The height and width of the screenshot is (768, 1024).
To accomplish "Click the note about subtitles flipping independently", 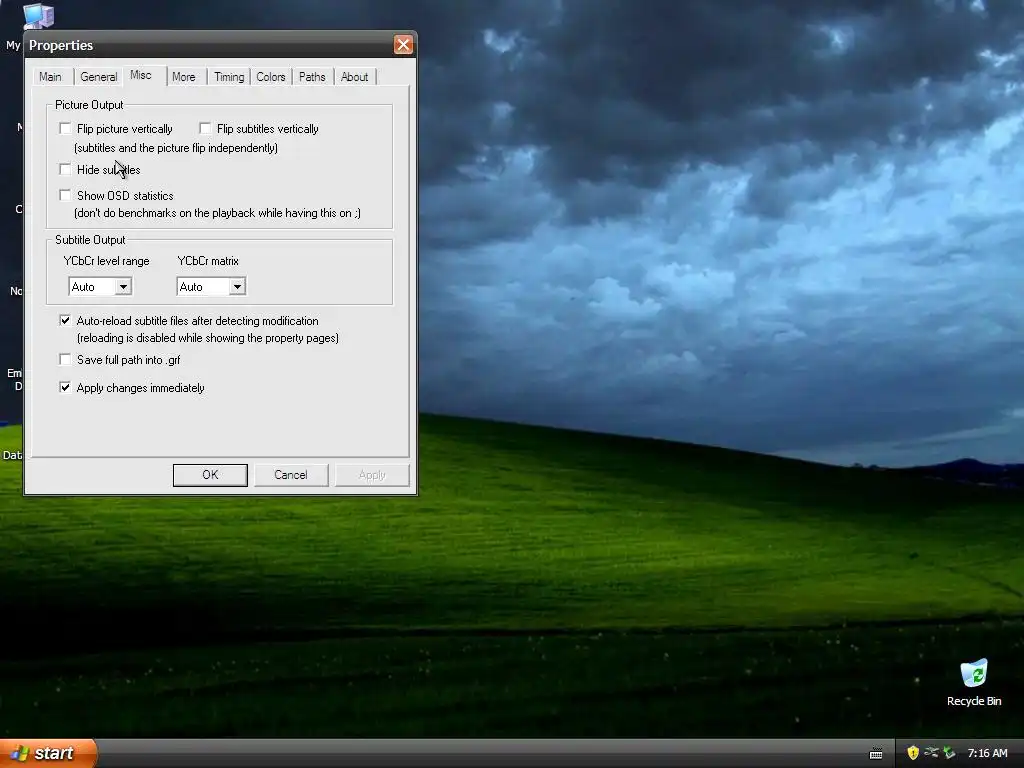I will point(176,148).
